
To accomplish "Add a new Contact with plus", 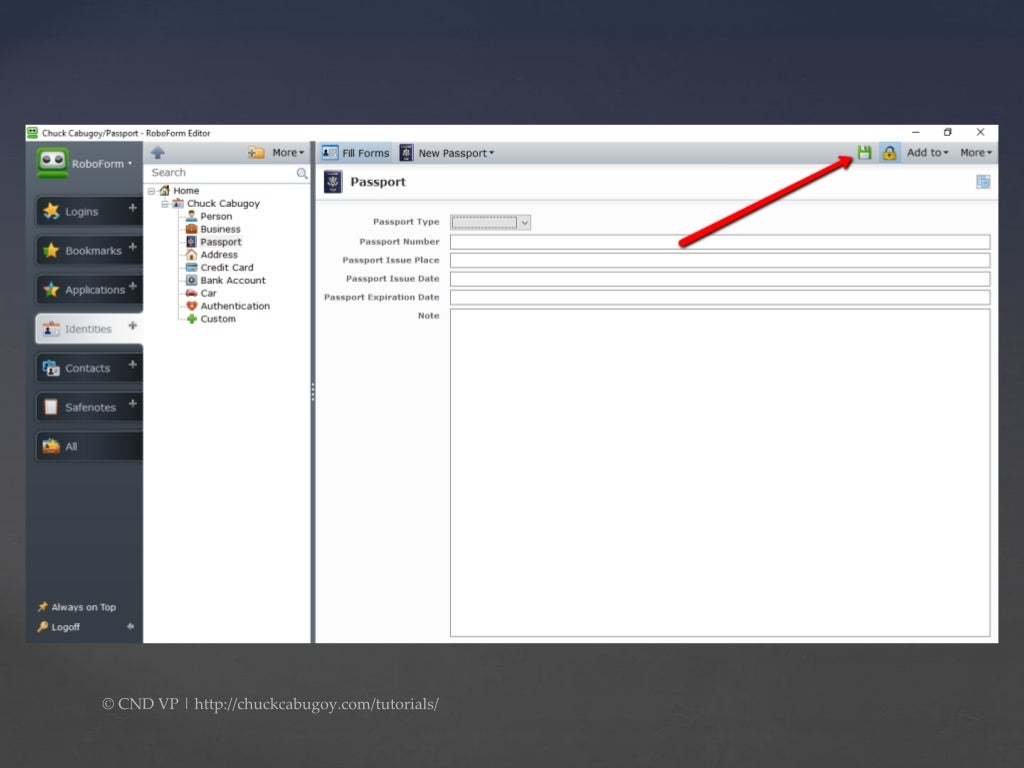I will 133,364.
